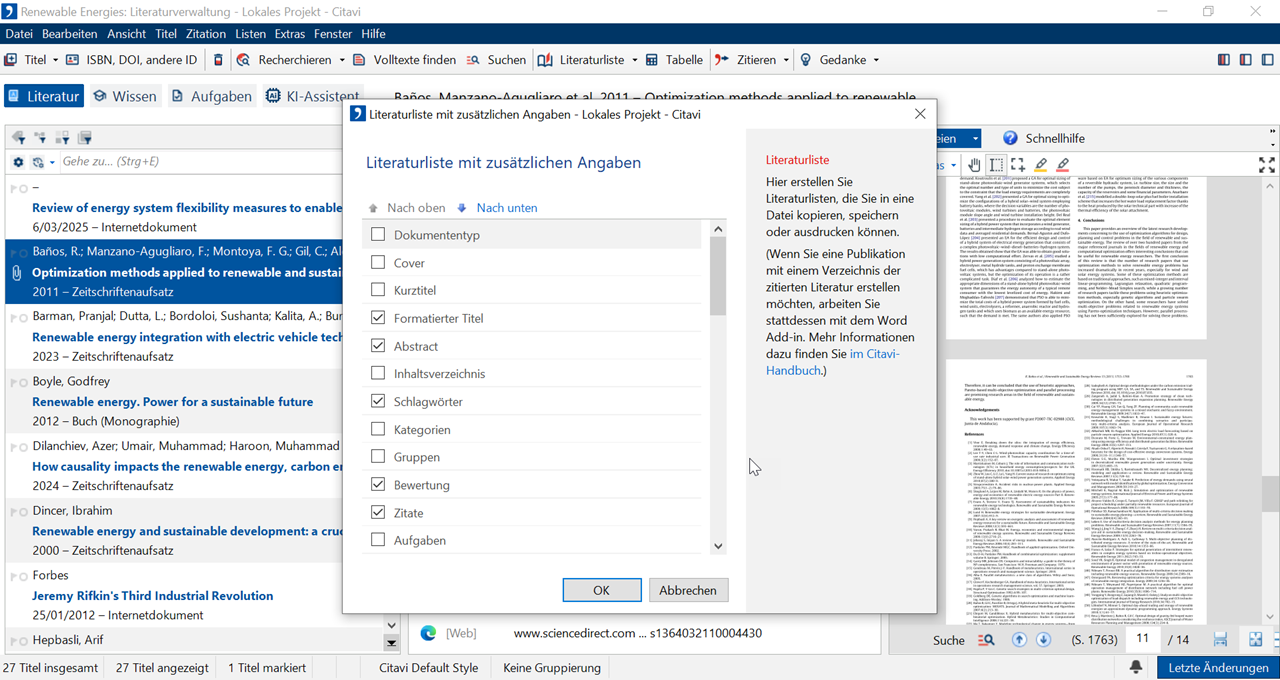Click the page number input field
Viewport: 1280px width, 680px height.
(x=1142, y=639)
